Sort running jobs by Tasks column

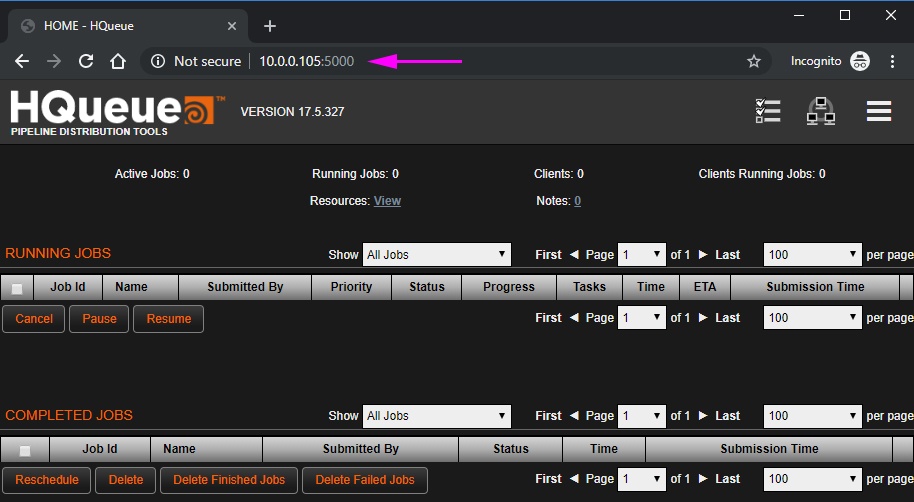click(x=589, y=287)
